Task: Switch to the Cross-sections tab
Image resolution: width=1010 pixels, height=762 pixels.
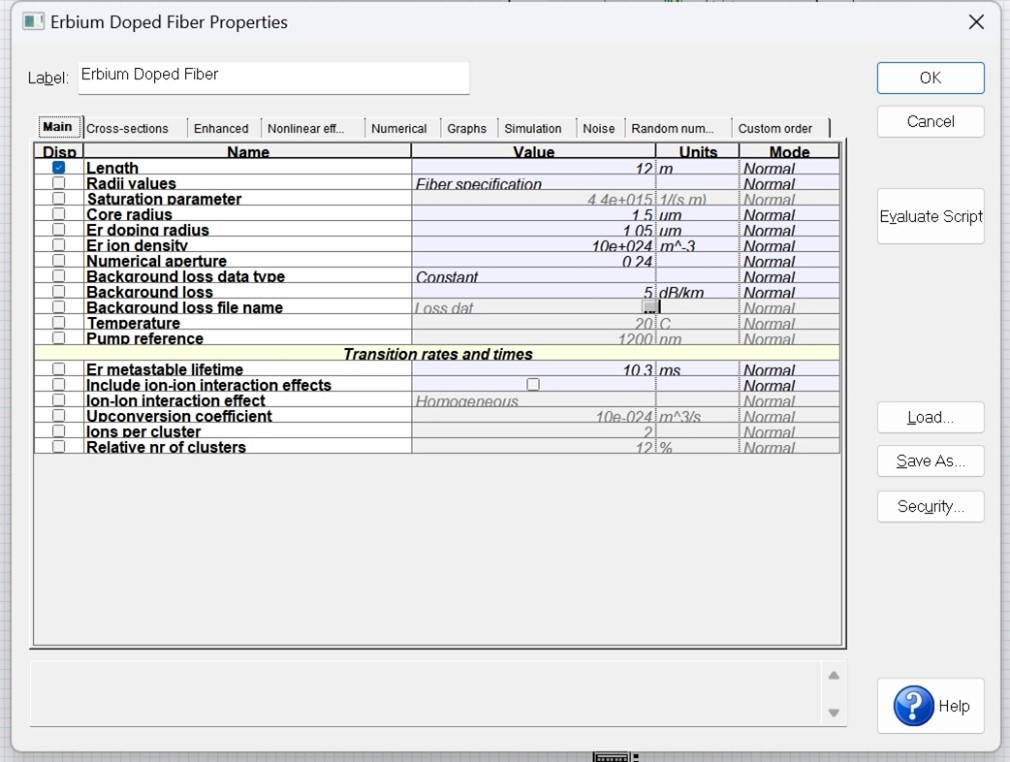Action: (128, 128)
